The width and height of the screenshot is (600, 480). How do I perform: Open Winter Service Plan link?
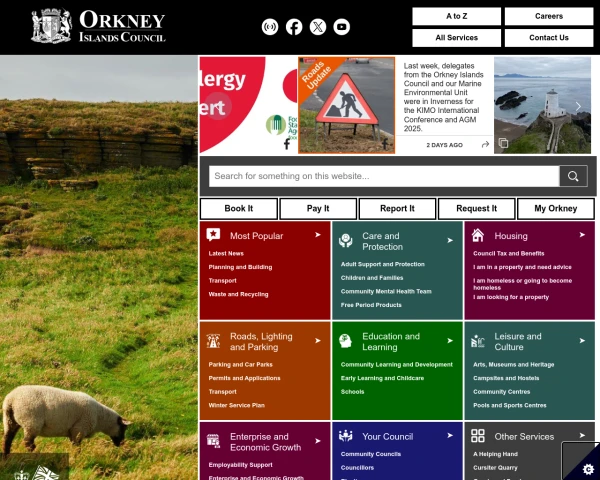tap(236, 405)
